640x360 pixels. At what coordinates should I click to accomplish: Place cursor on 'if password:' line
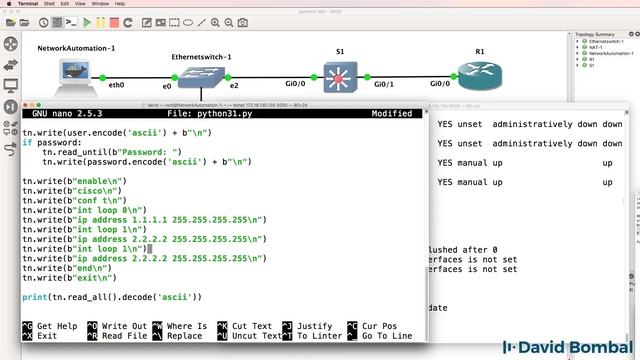click(52, 142)
